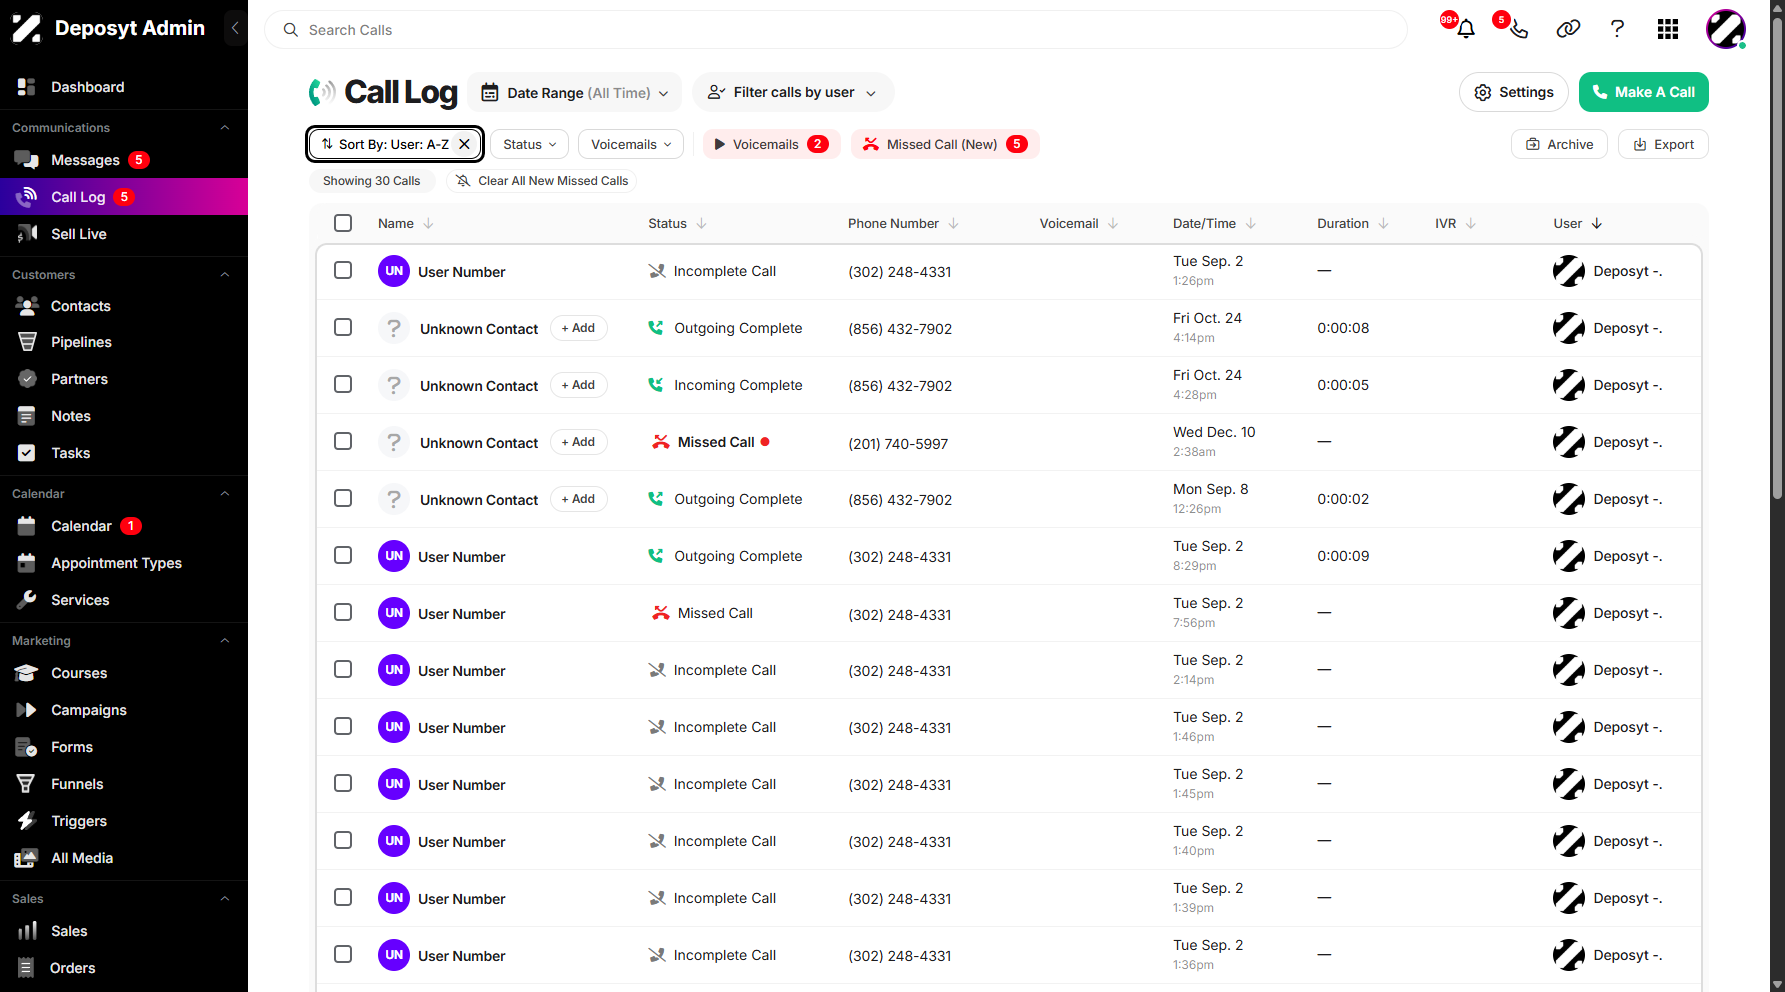1785x992 pixels.
Task: Open call log Settings
Action: [1514, 92]
